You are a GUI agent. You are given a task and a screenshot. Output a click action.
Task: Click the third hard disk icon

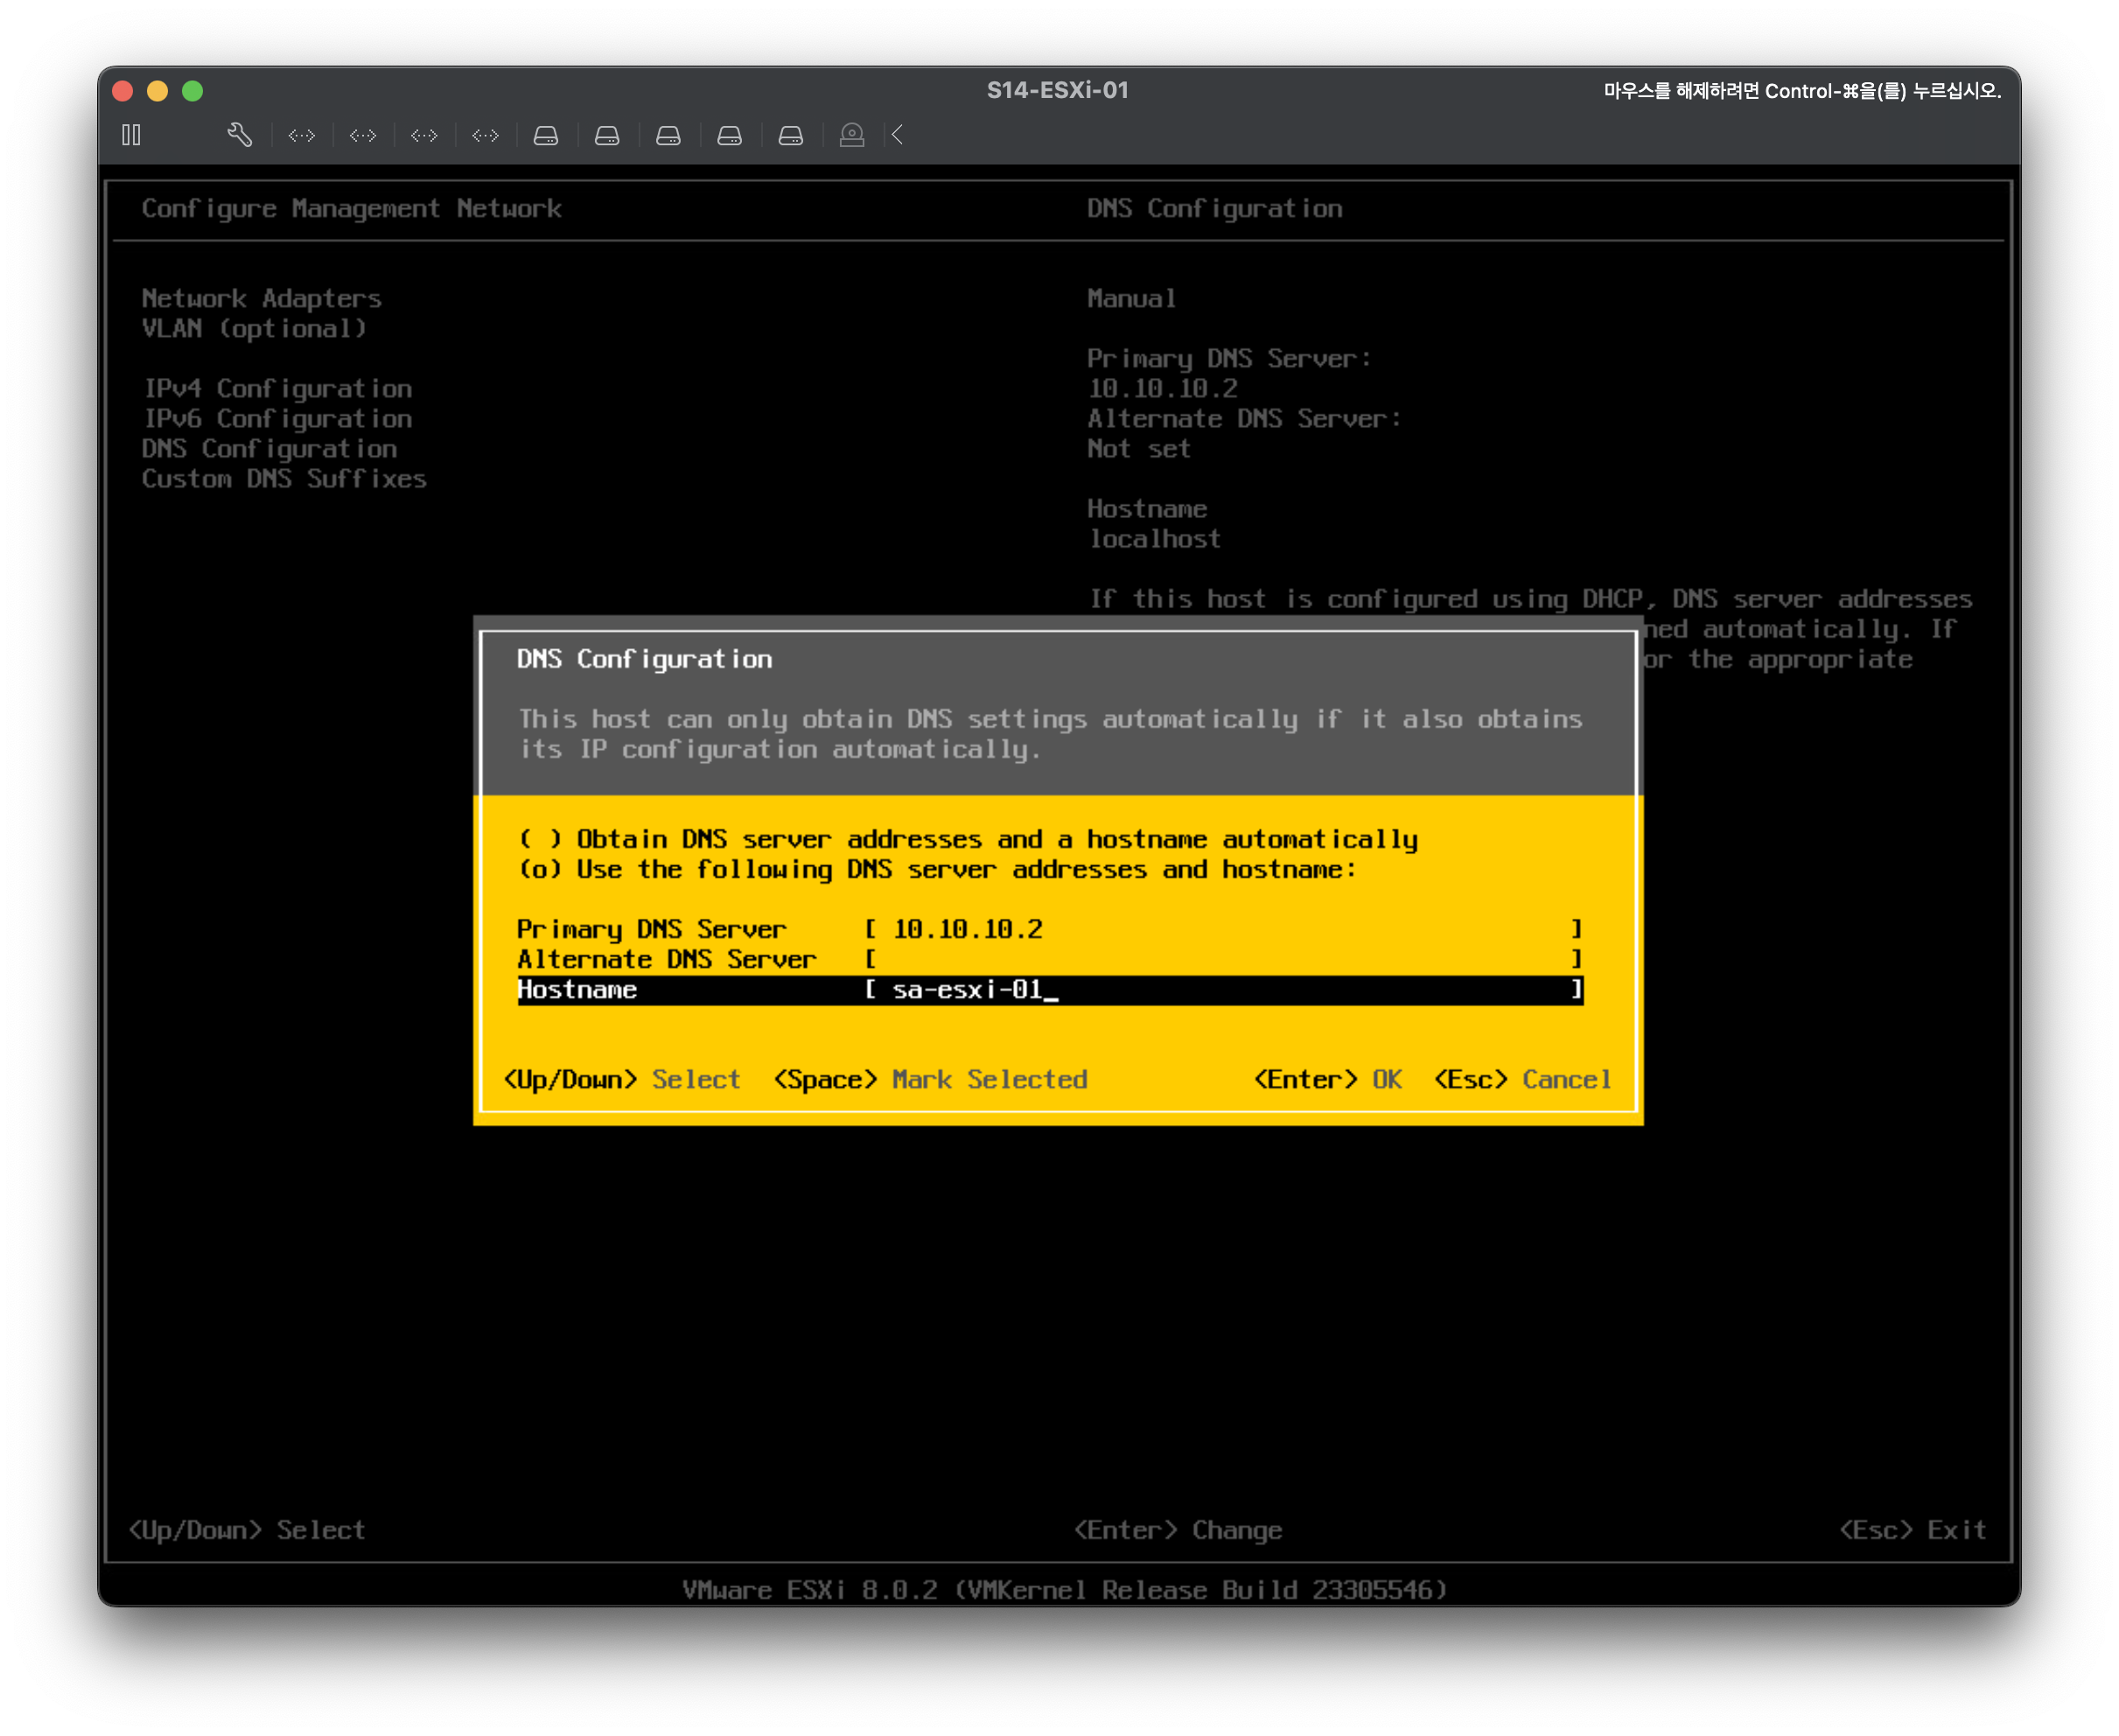pyautogui.click(x=668, y=135)
